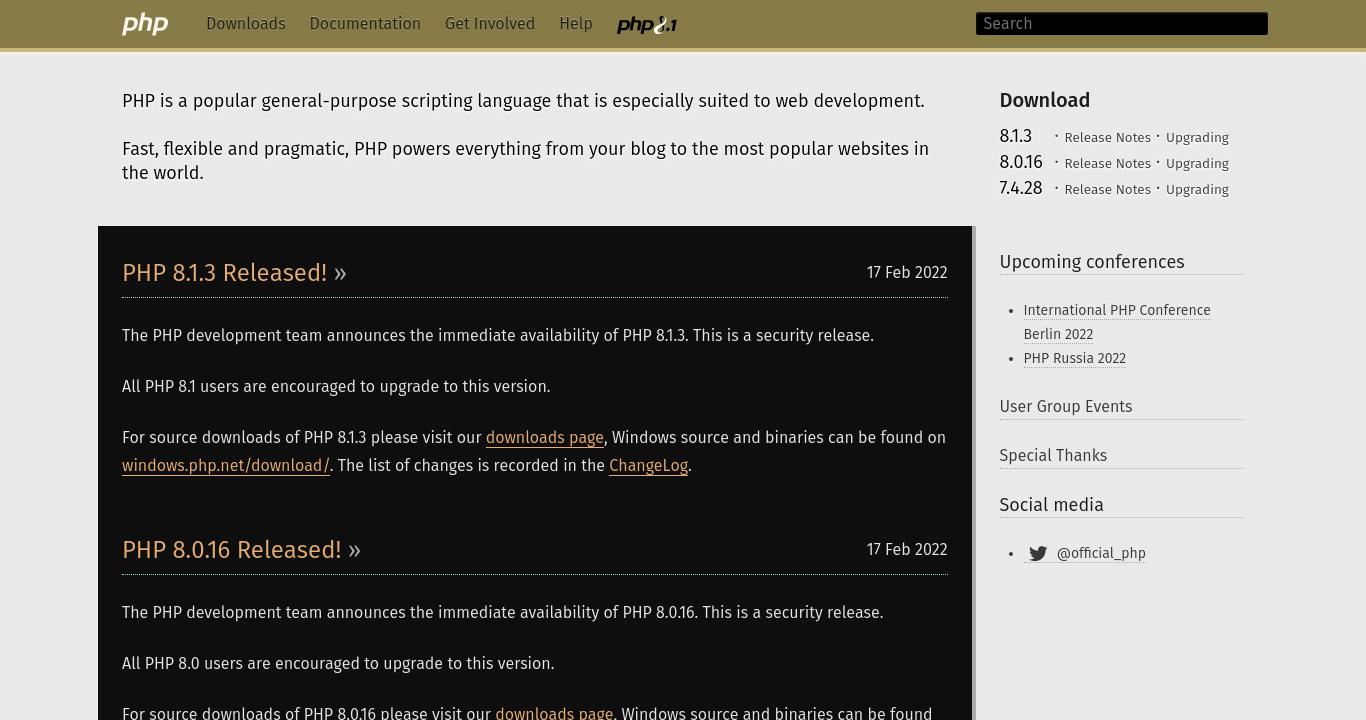The image size is (1366, 720).
Task: Focus the Search input field
Action: pos(1122,24)
